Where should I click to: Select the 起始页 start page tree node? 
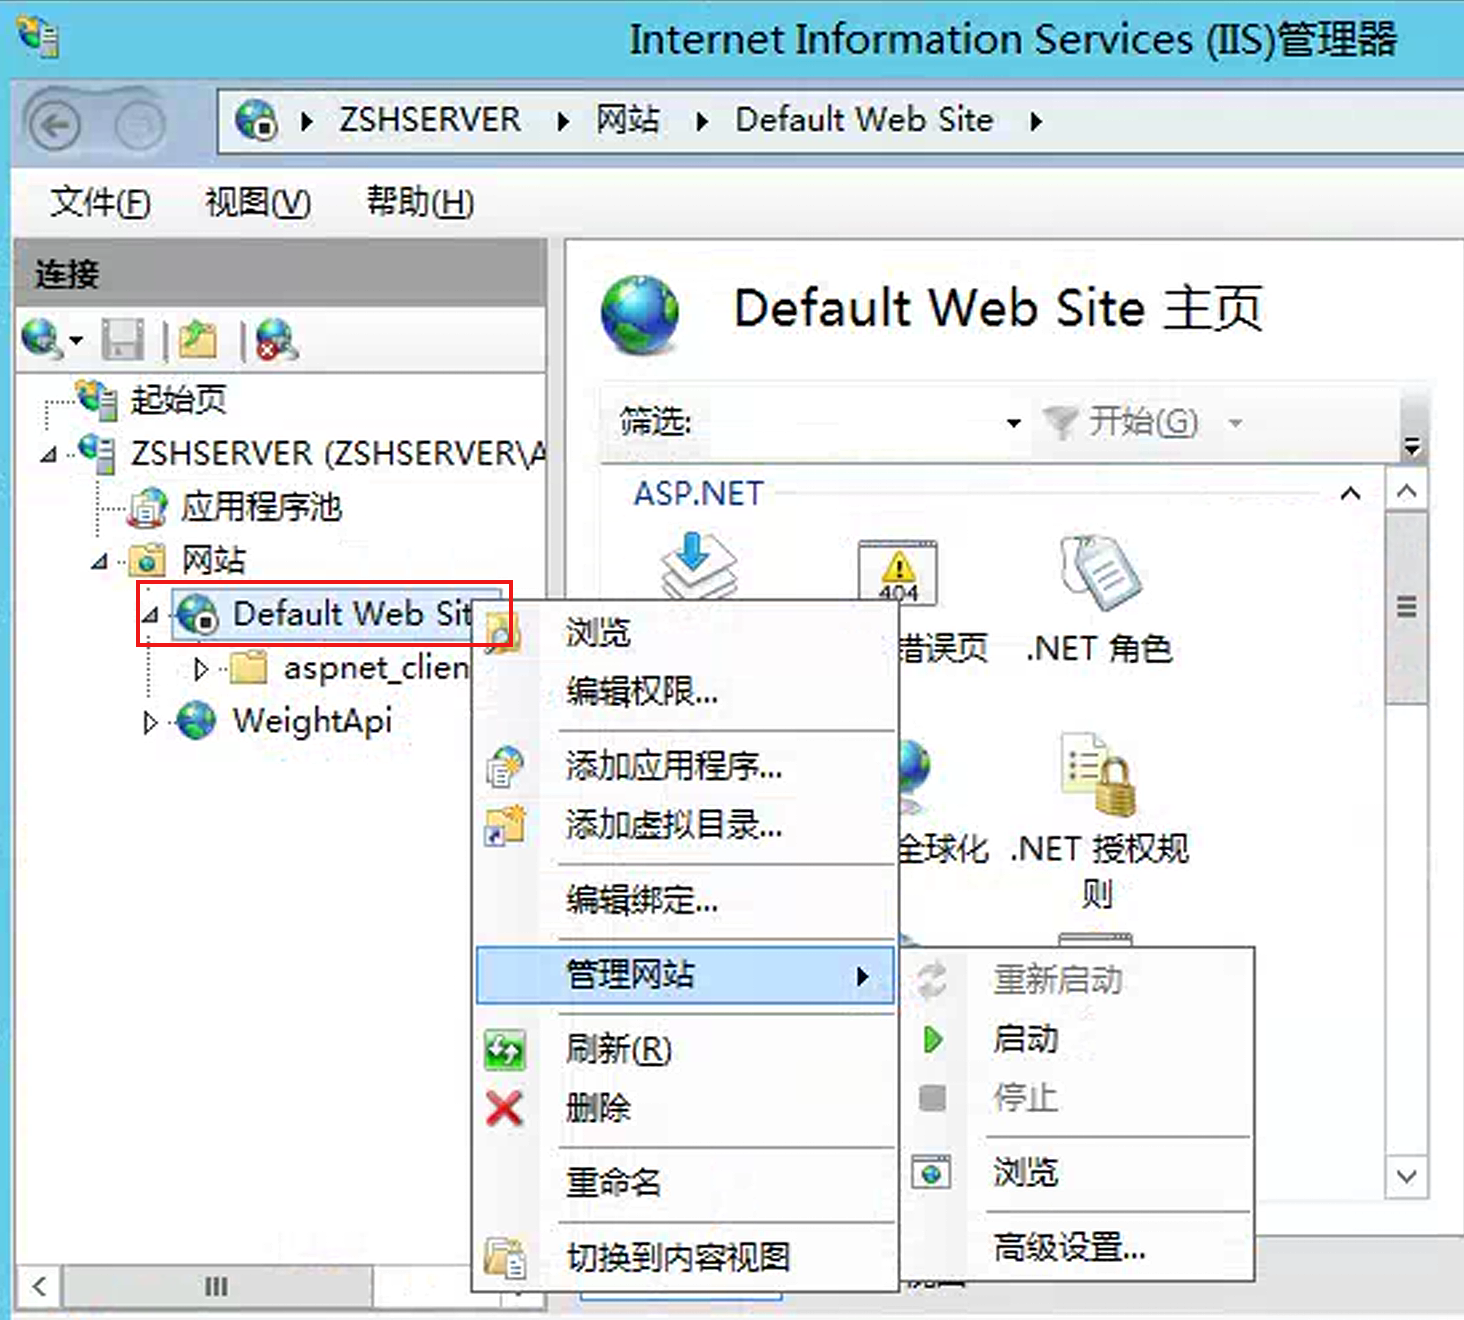(178, 399)
